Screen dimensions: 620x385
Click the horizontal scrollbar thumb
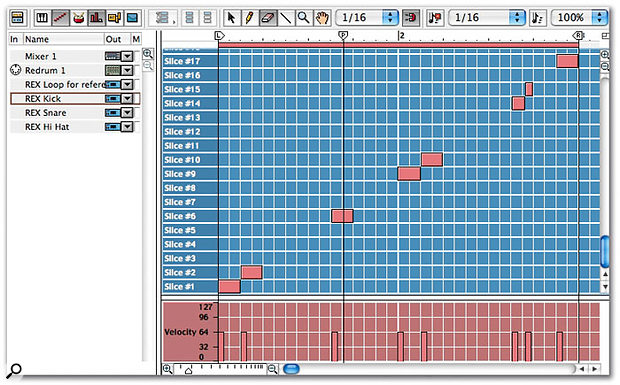(x=292, y=369)
